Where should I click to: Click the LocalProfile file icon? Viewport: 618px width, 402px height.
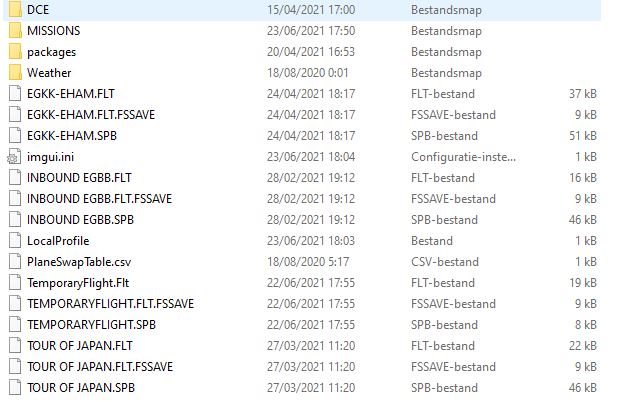13,240
